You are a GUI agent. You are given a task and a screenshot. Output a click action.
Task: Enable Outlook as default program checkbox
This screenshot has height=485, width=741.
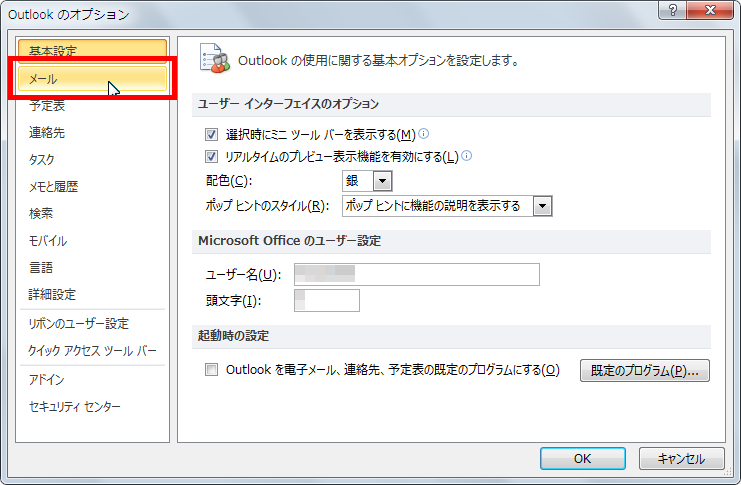[211, 370]
